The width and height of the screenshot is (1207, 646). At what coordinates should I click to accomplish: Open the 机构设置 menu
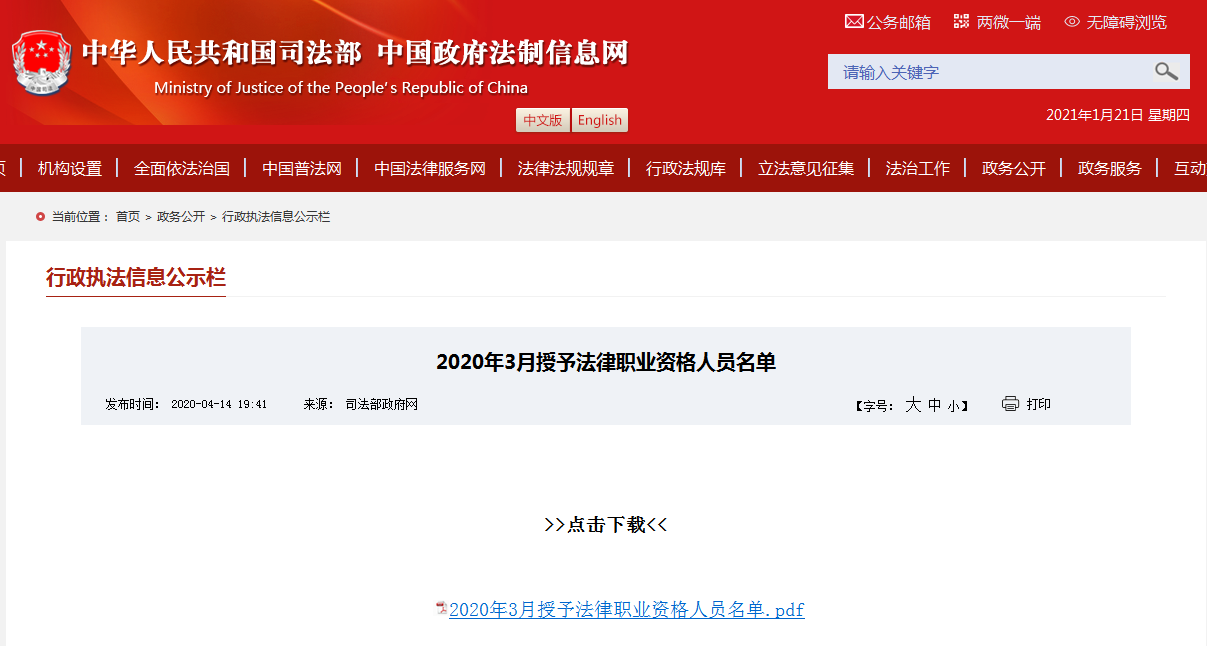click(x=70, y=168)
